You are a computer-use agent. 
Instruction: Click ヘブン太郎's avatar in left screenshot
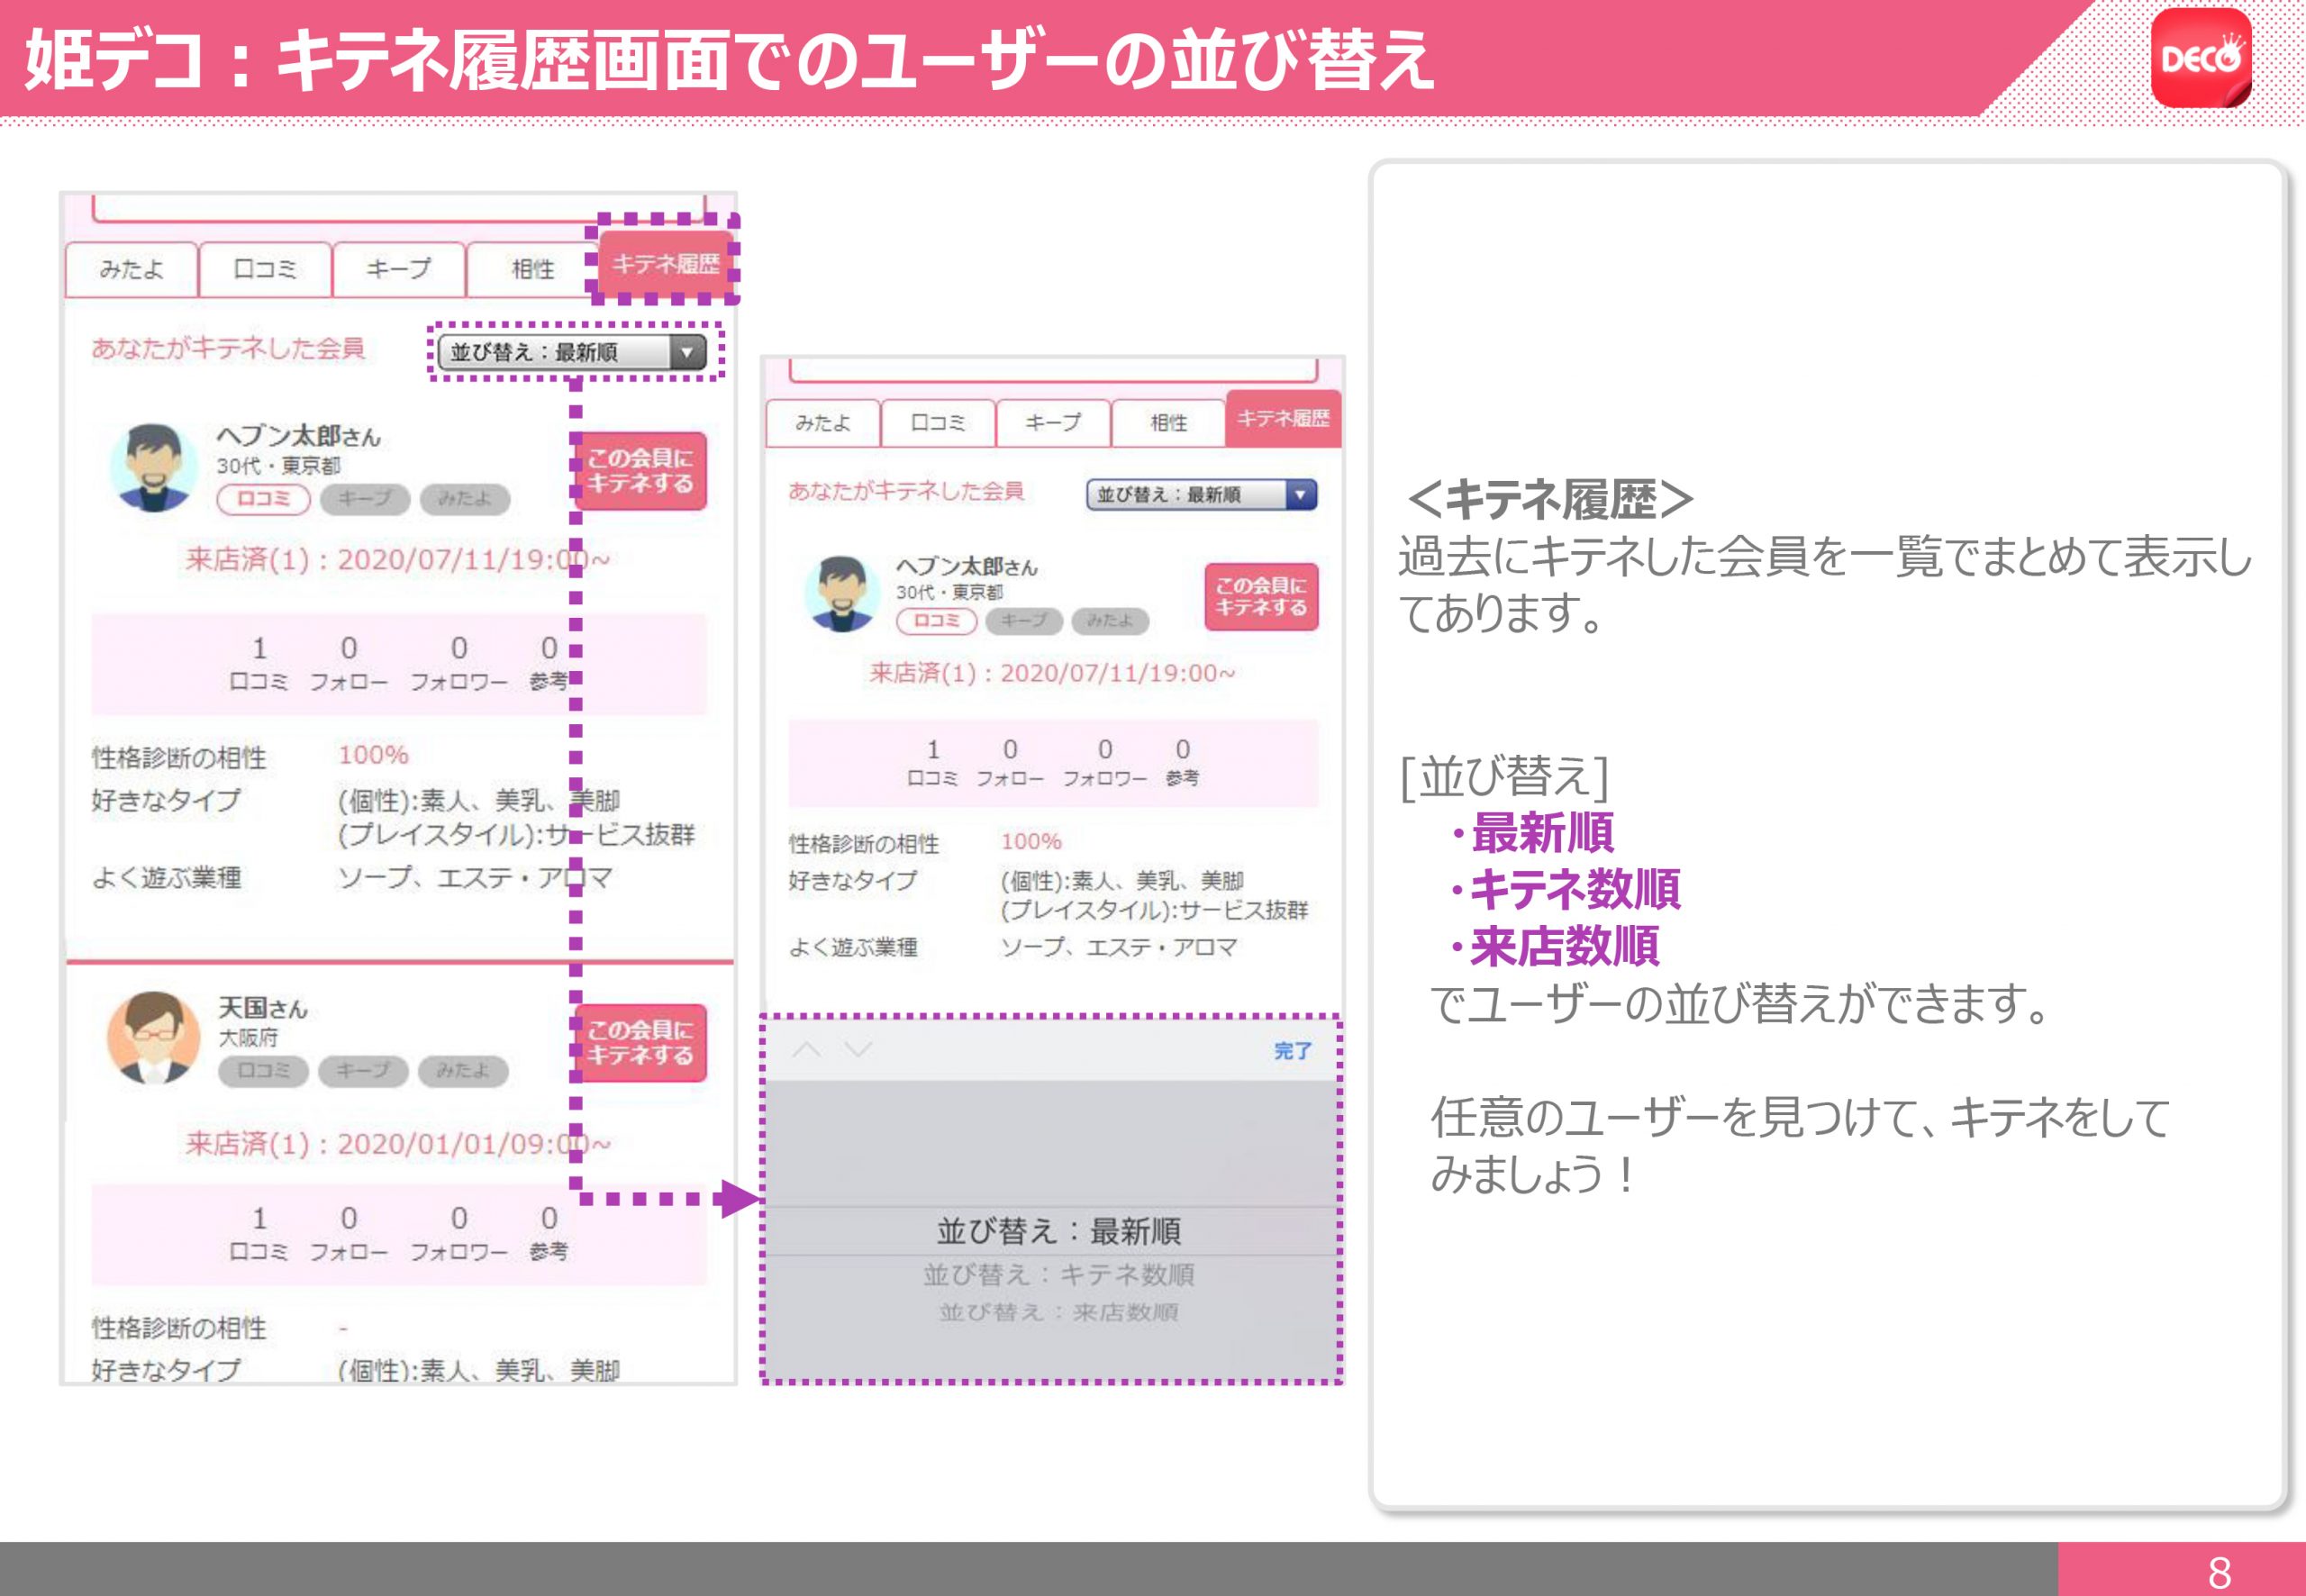coord(152,467)
